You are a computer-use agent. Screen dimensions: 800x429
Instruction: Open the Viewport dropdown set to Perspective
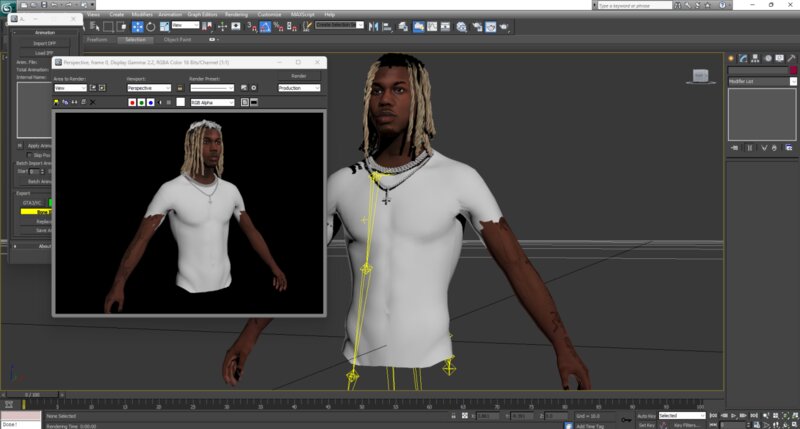[150, 88]
